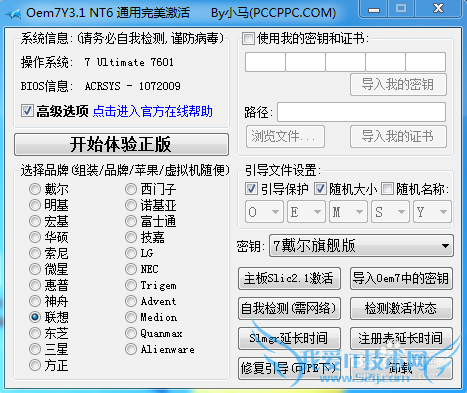Open 点击进入官方在线帮助 link
Image resolution: width=467 pixels, height=393 pixels.
[x=153, y=111]
